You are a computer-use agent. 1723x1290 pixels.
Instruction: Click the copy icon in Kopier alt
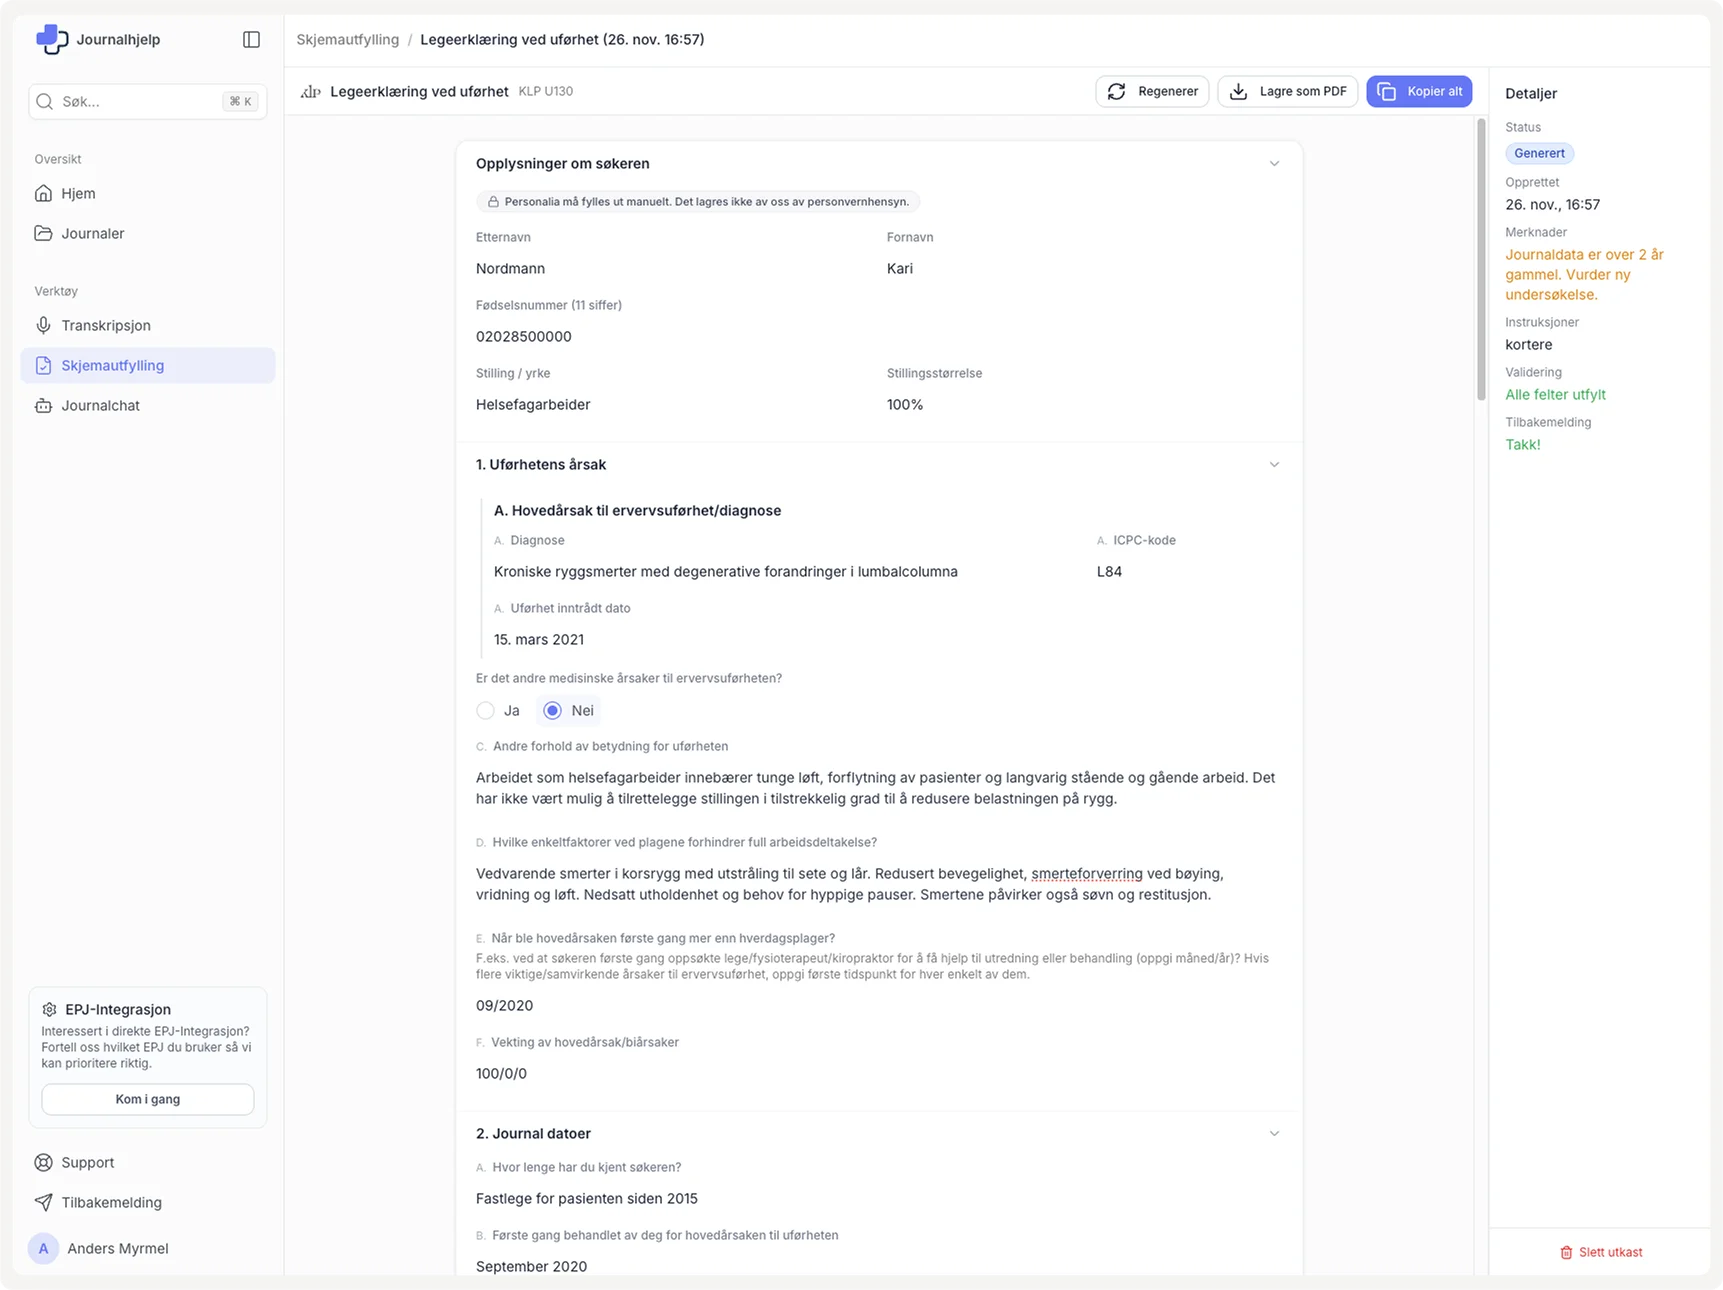point(1386,91)
